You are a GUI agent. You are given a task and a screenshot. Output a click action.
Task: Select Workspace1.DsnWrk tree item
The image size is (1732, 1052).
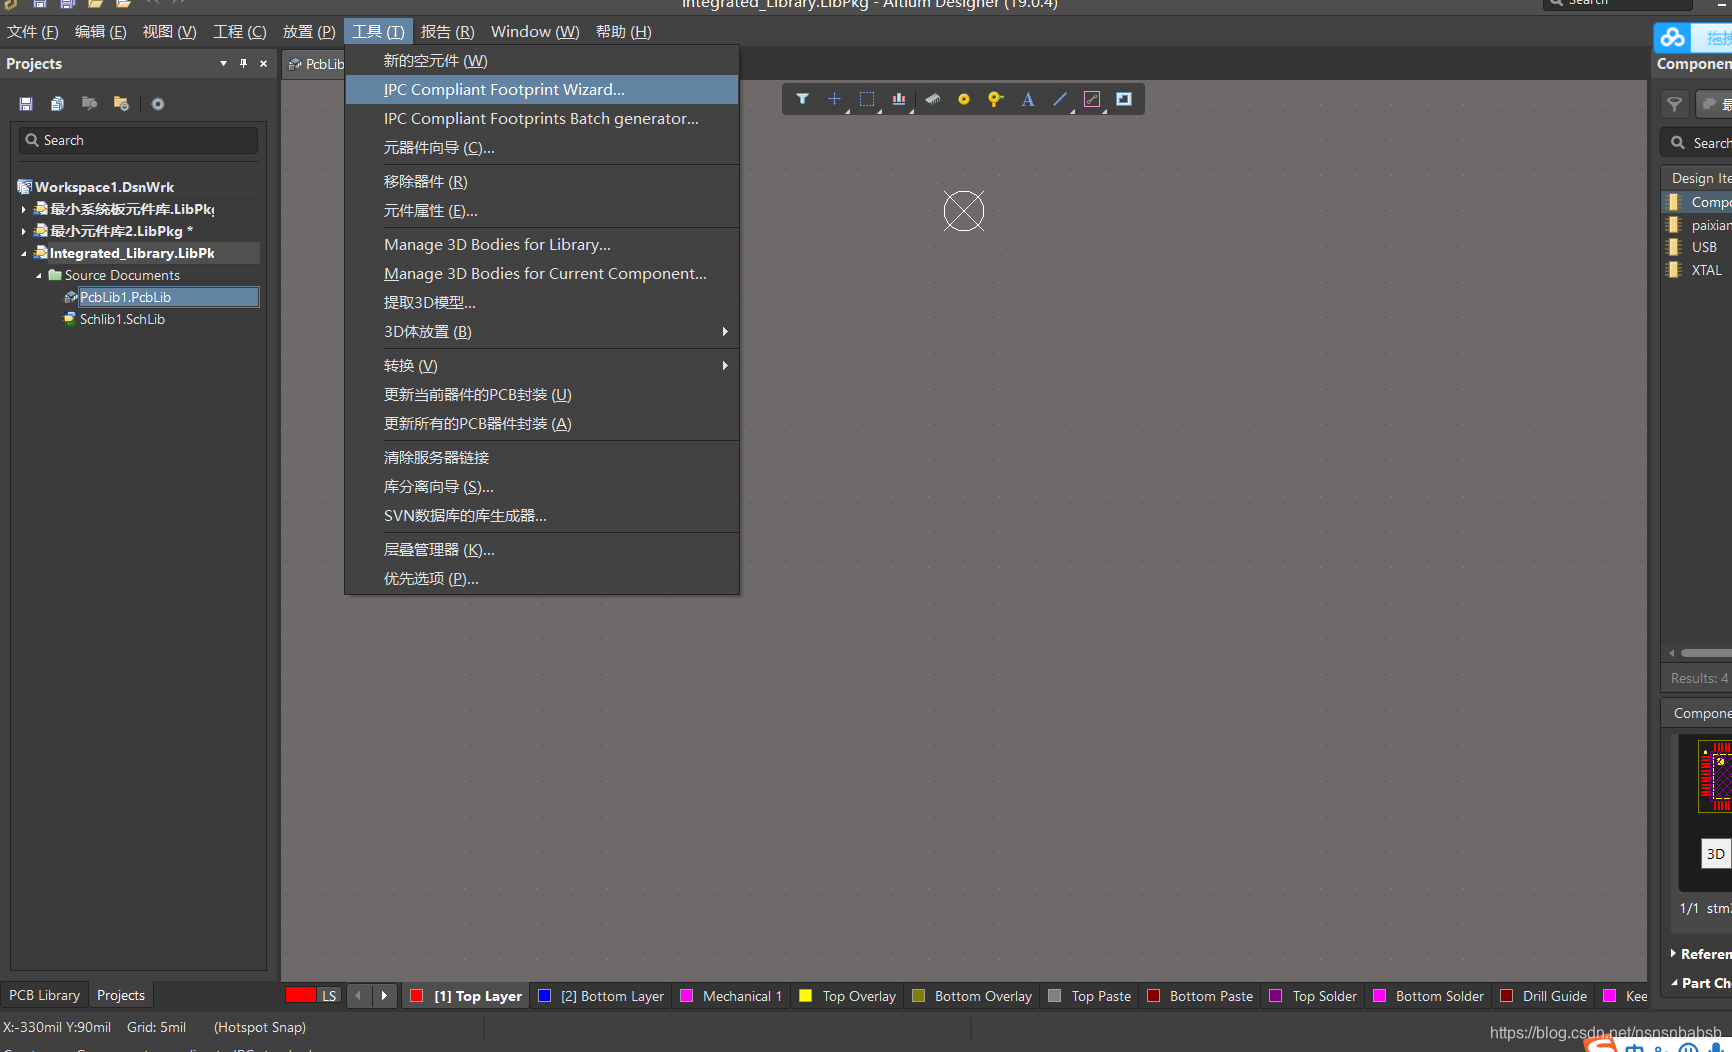click(x=104, y=187)
